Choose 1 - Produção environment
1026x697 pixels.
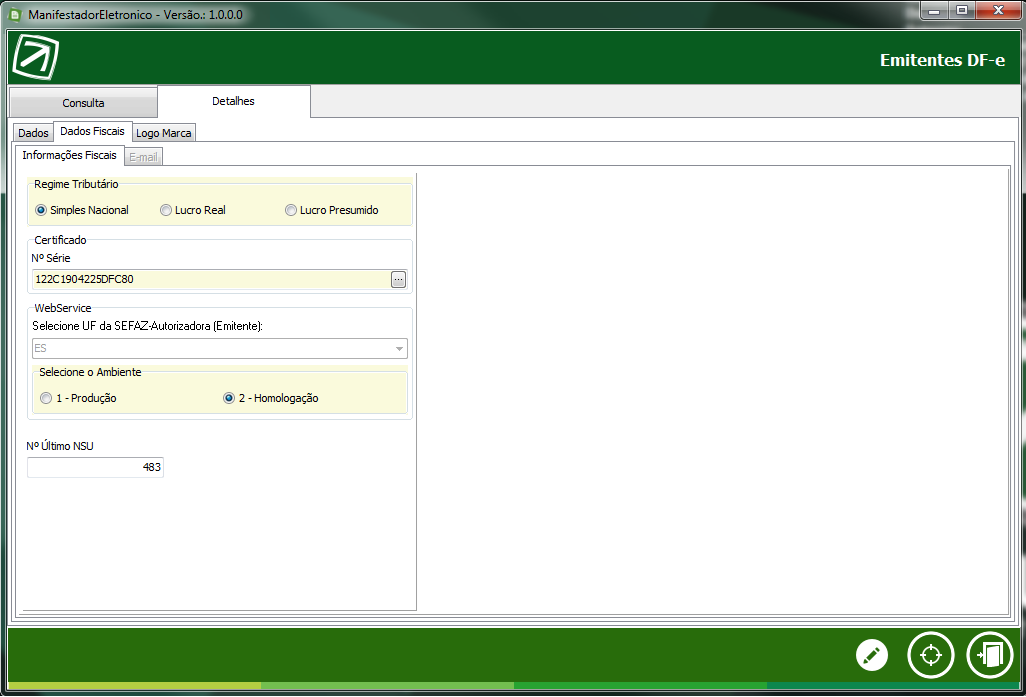79,398
